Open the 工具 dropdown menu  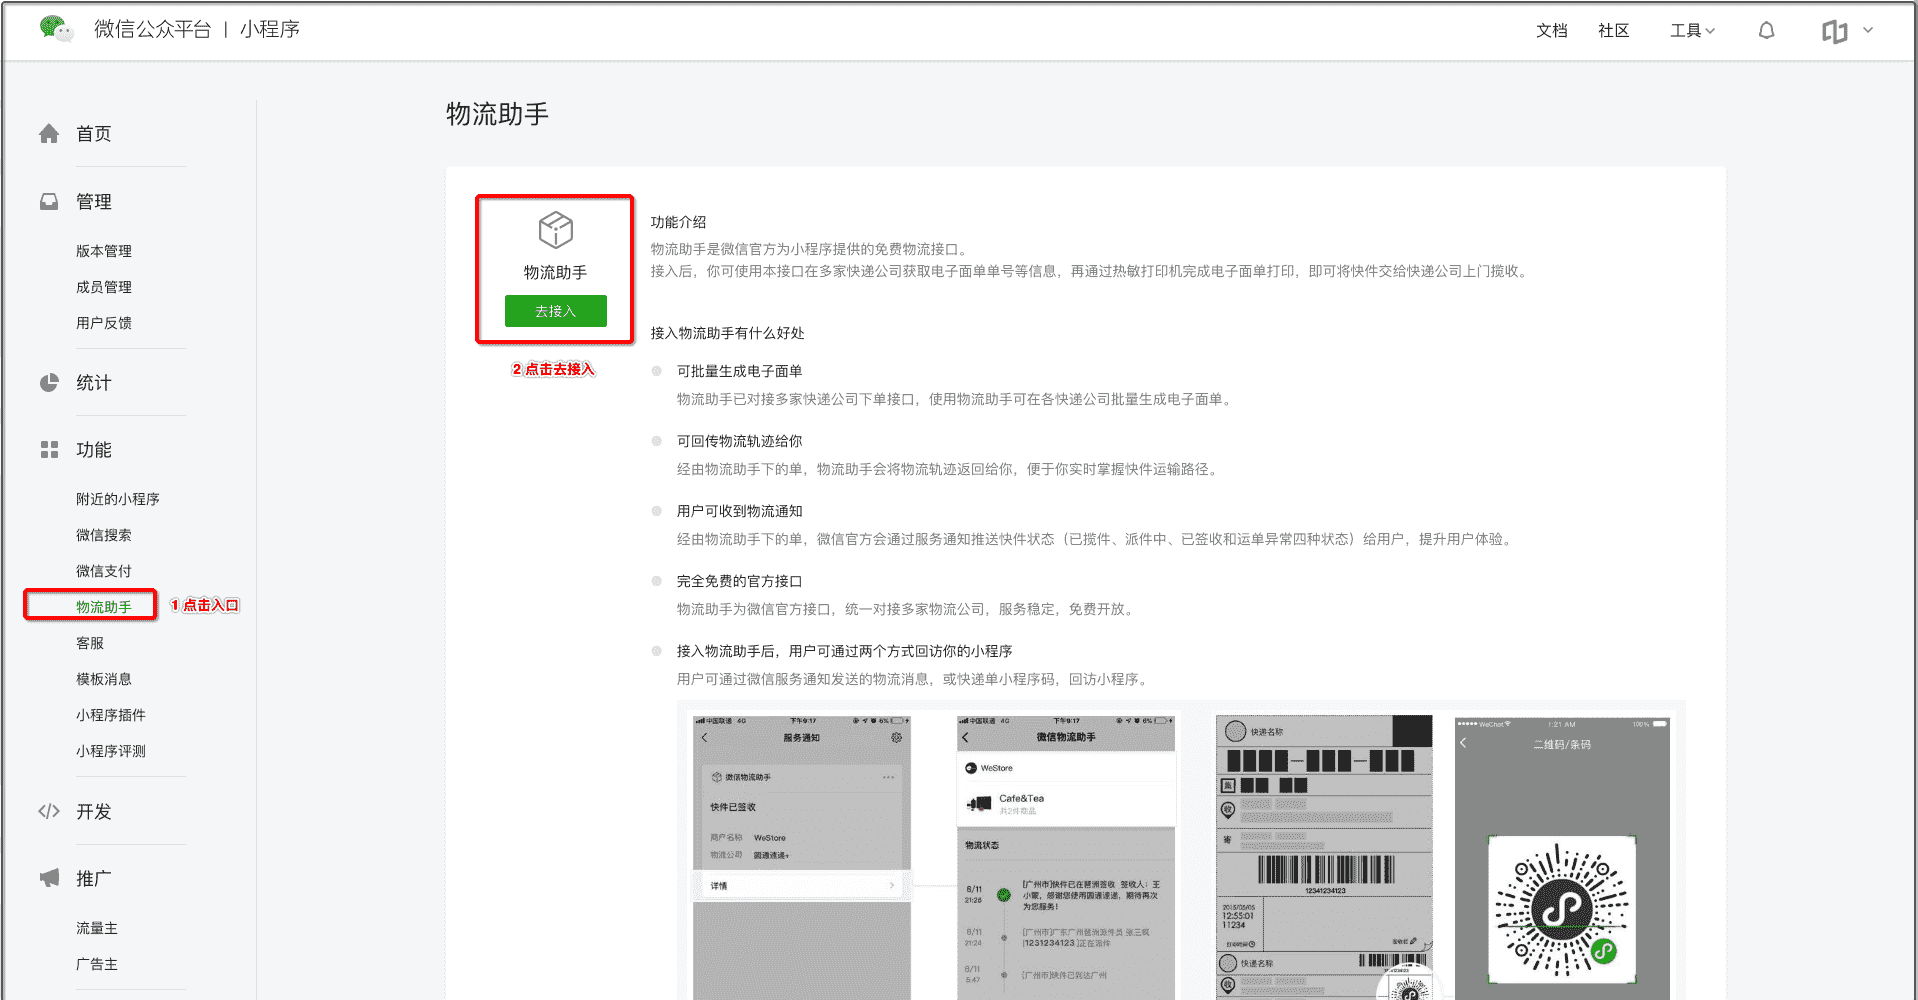(x=1692, y=30)
